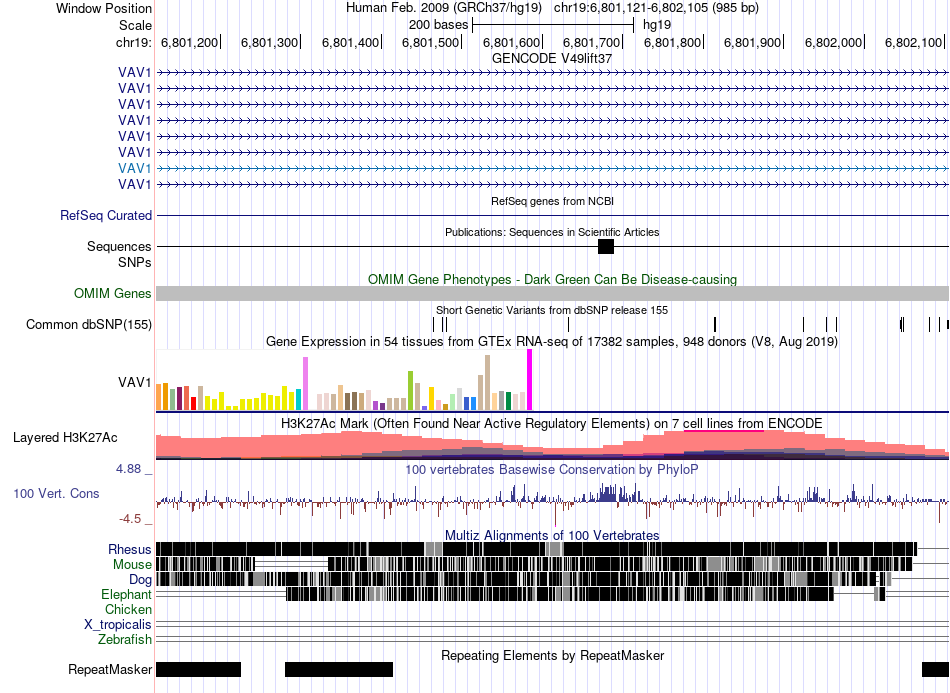Image resolution: width=950 pixels, height=693 pixels.
Task: Click the -4.5 PhyloP lower limit value
Action: (x=130, y=519)
